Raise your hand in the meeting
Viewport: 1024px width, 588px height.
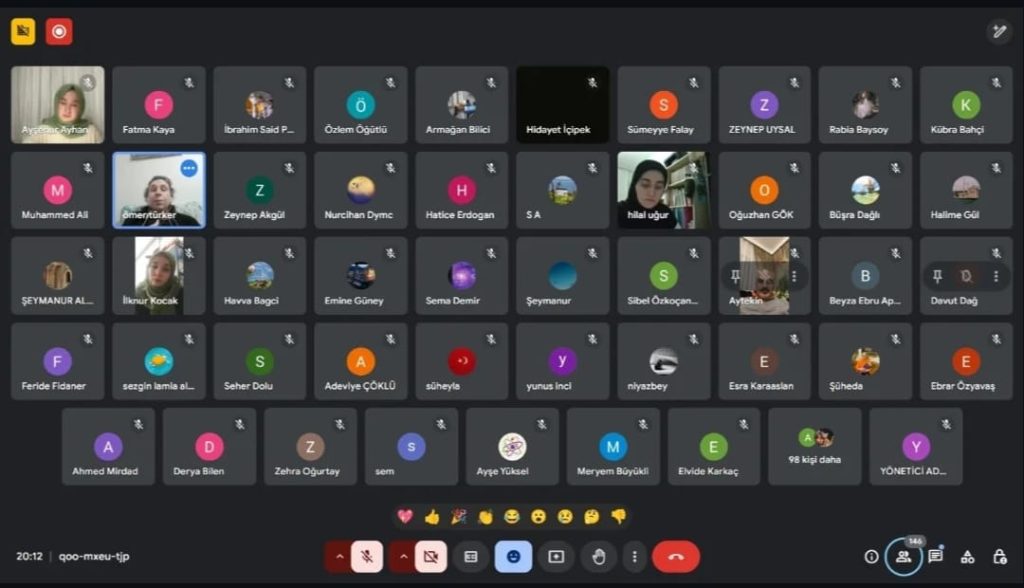point(598,557)
